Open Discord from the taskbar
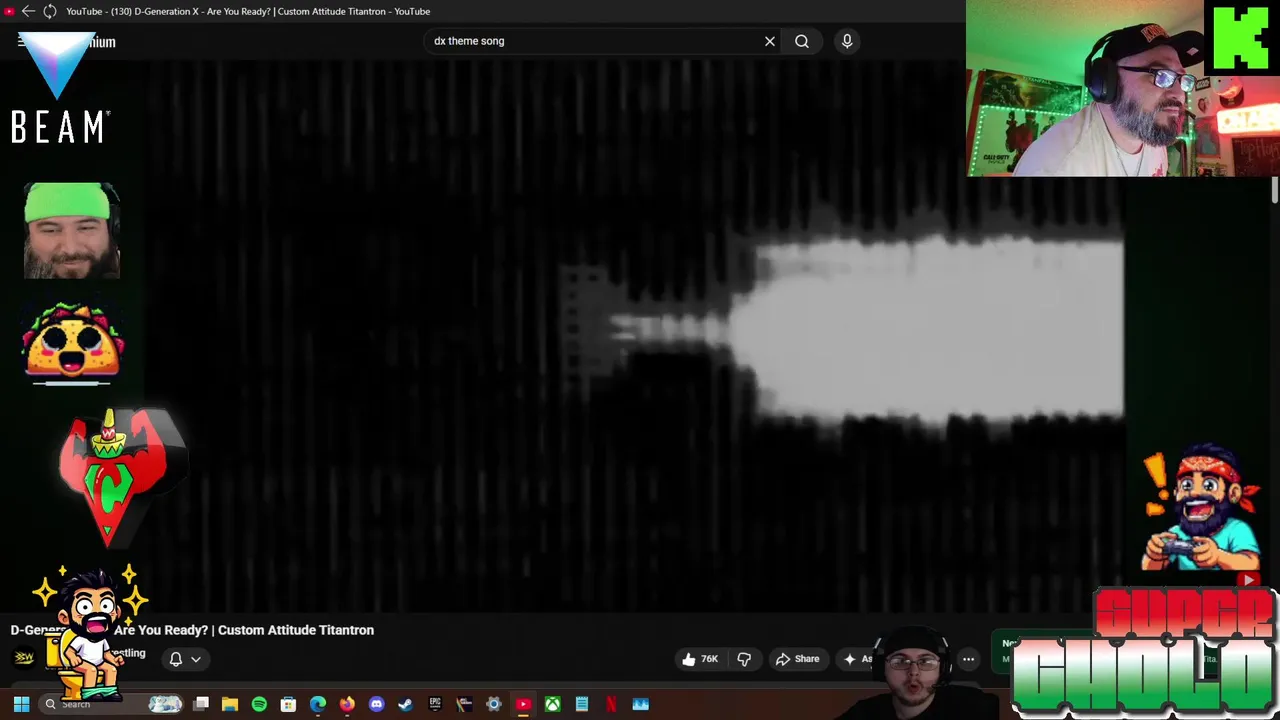 pos(376,704)
